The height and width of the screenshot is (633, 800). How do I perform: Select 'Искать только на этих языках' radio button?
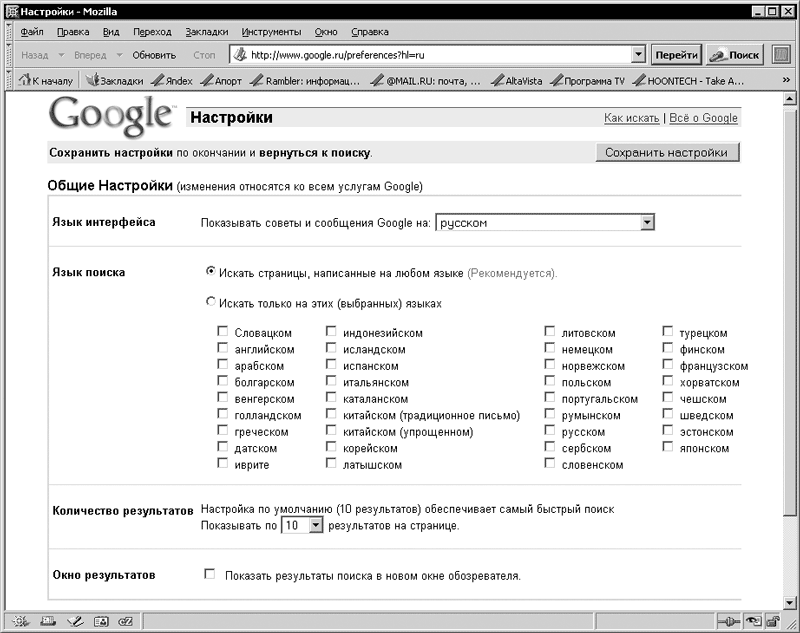(x=210, y=301)
